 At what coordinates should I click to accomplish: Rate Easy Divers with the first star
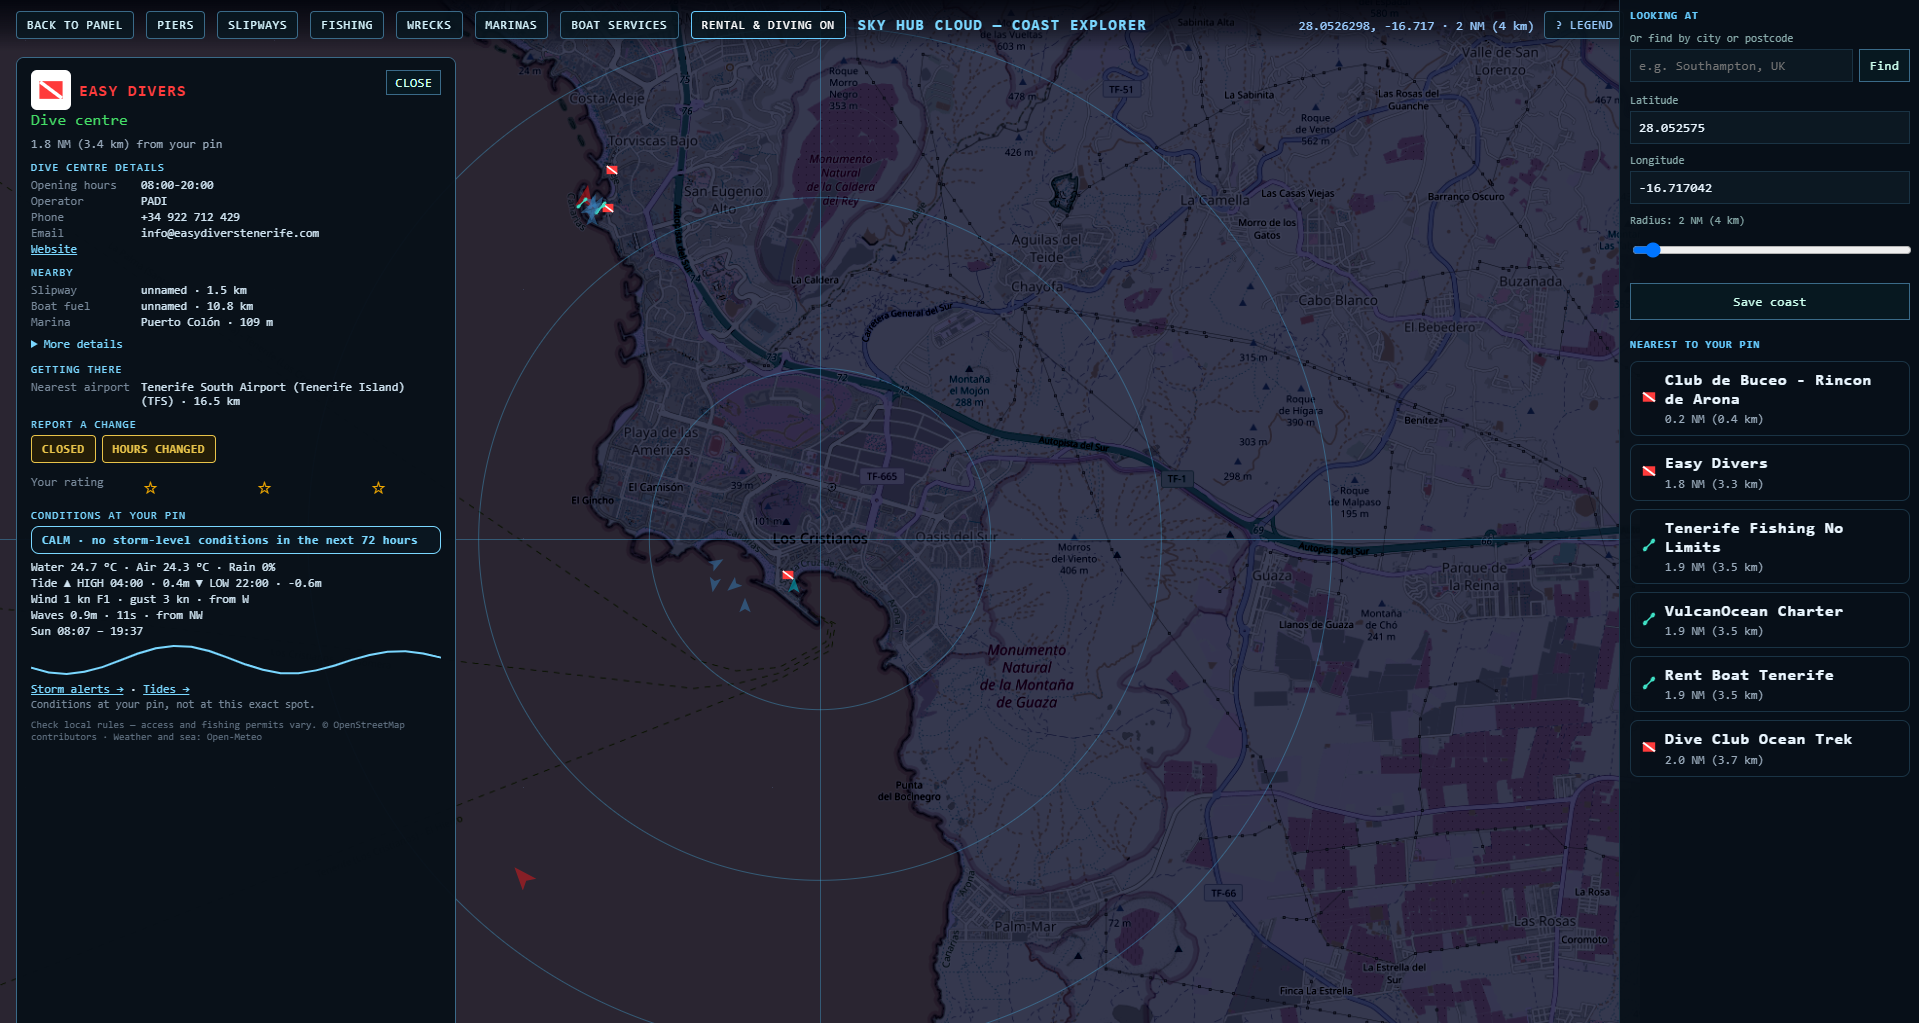pos(150,488)
